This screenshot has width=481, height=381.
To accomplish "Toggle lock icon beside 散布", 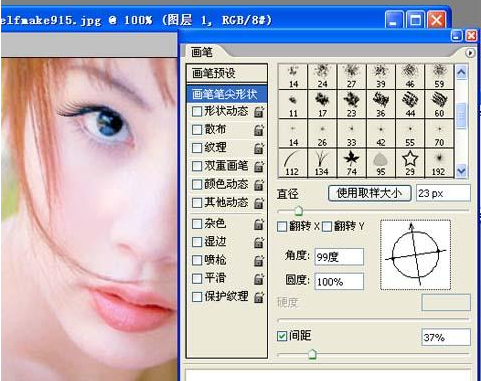I will coord(259,130).
